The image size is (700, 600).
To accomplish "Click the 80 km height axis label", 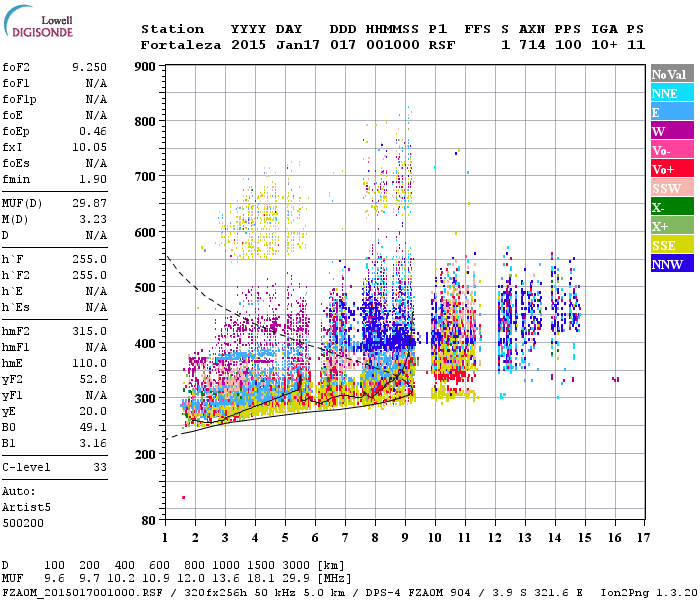I will (149, 521).
